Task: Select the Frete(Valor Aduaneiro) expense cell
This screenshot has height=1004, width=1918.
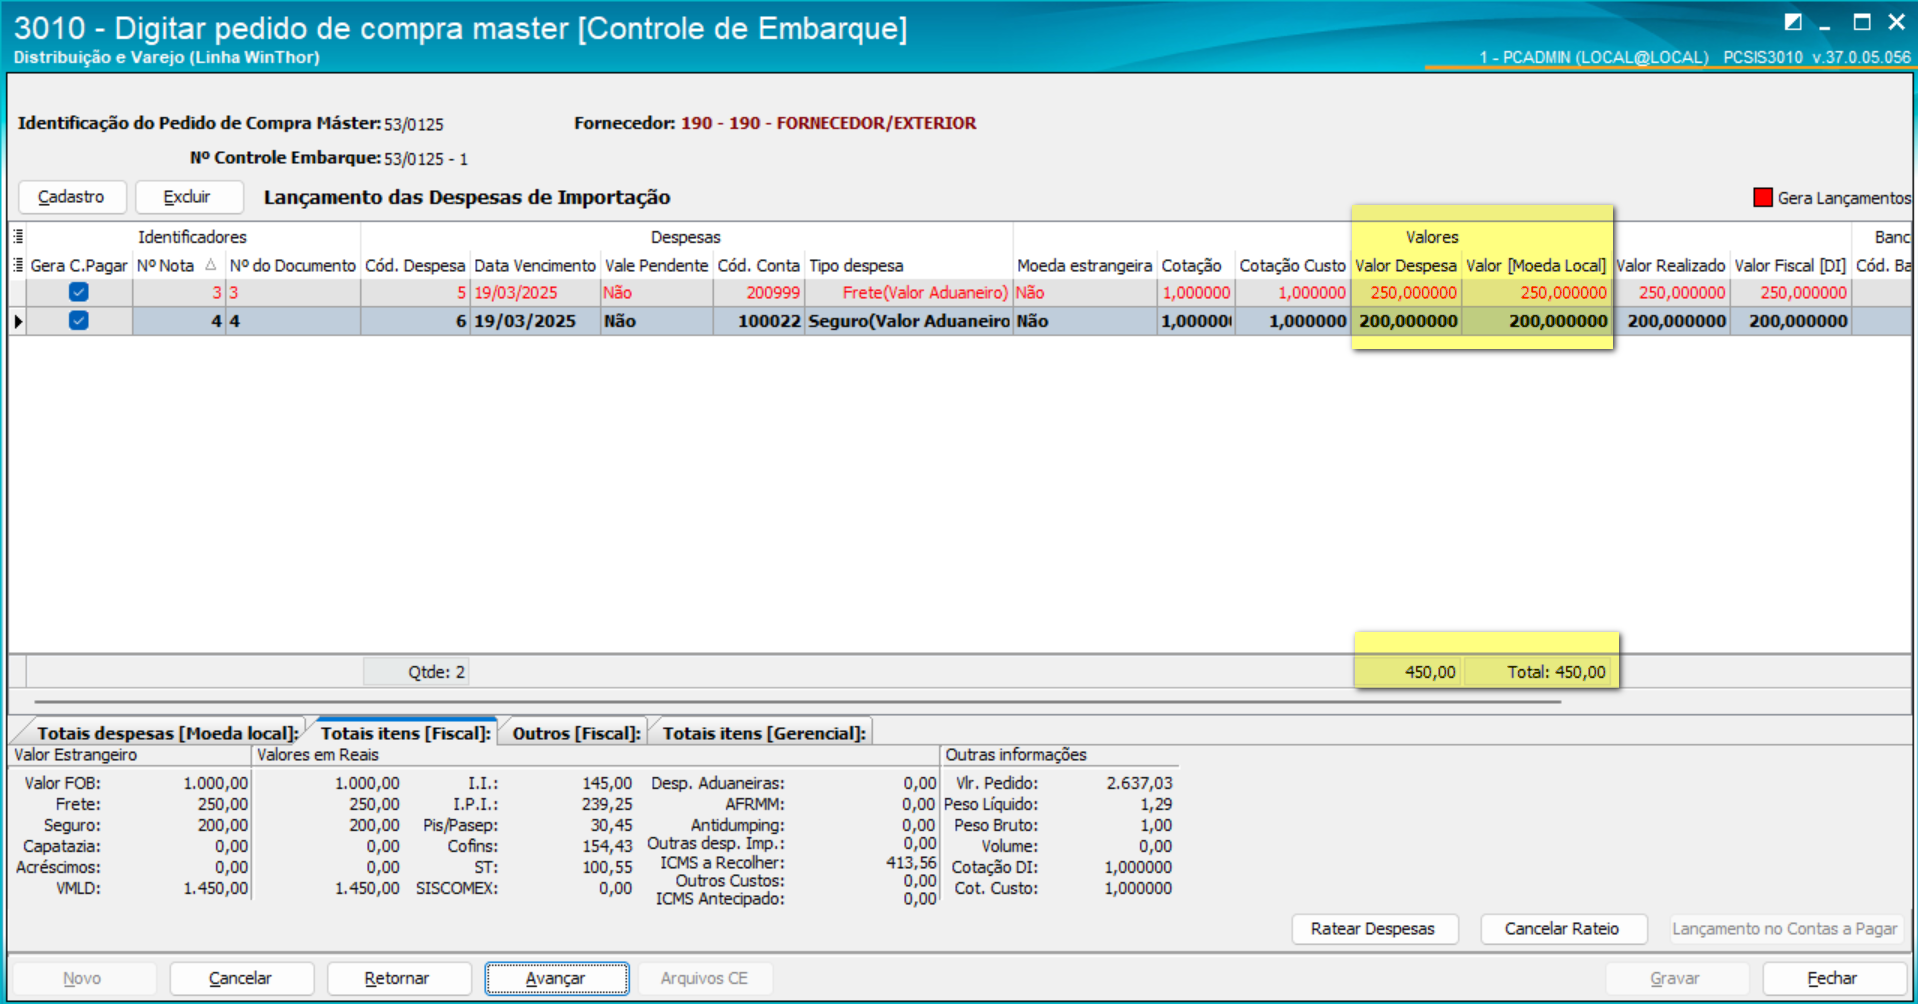Action: coord(909,293)
